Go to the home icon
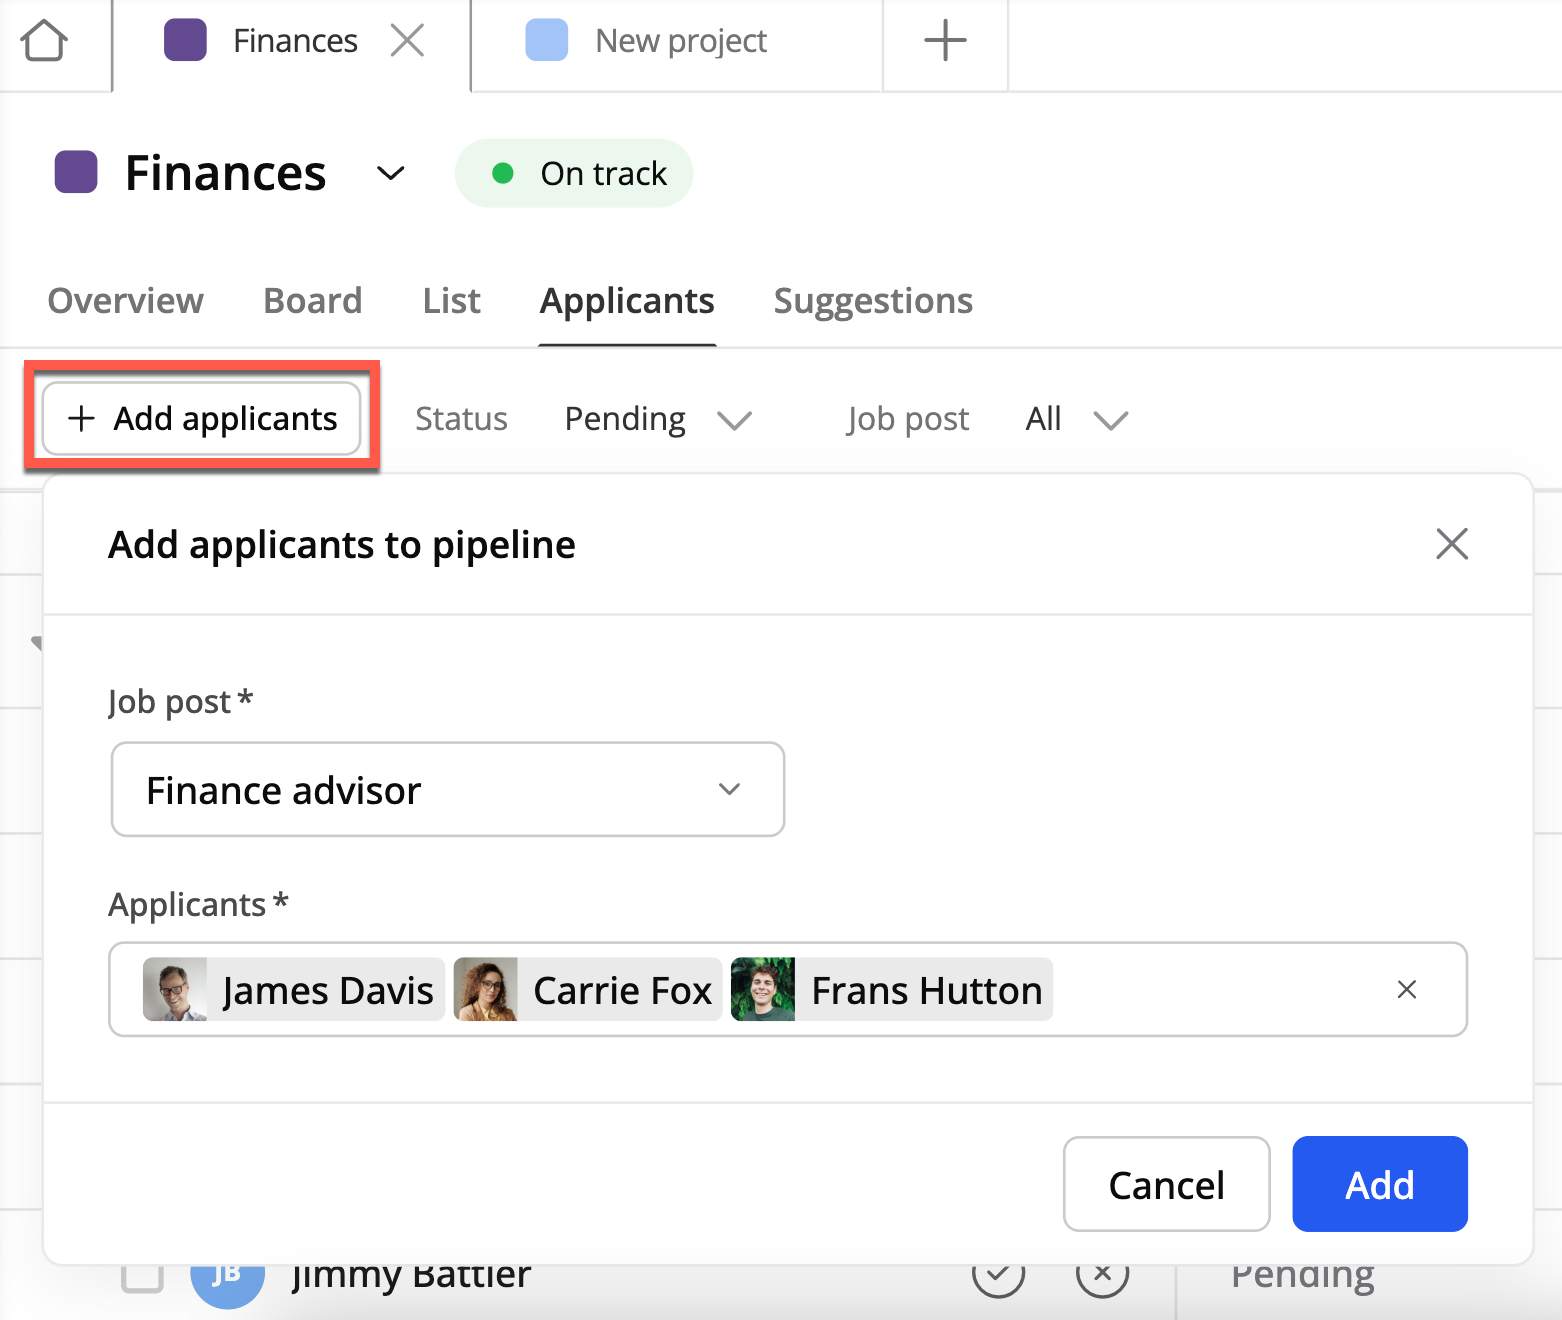The image size is (1562, 1320). (x=44, y=42)
